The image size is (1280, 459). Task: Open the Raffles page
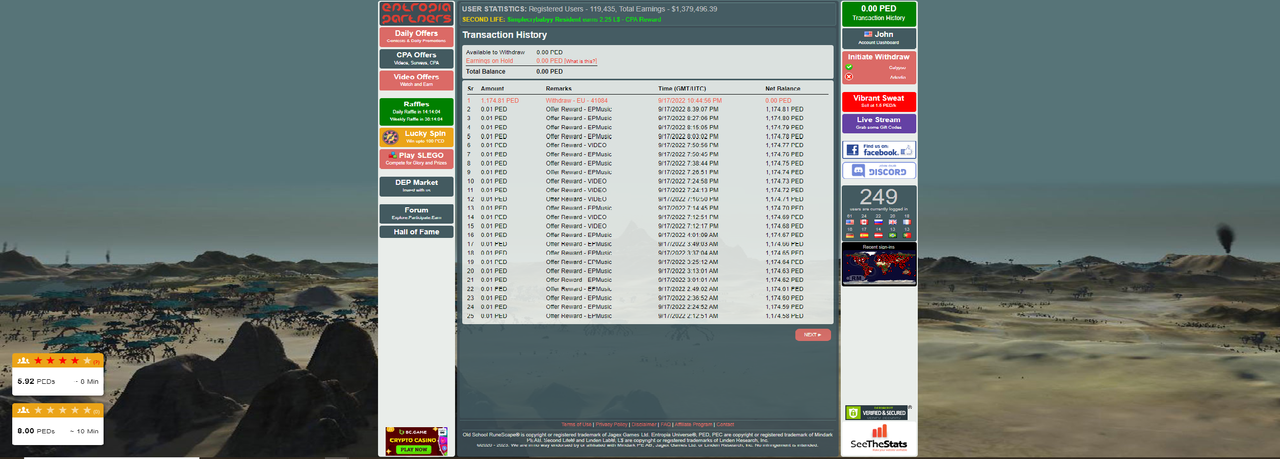[x=416, y=112]
